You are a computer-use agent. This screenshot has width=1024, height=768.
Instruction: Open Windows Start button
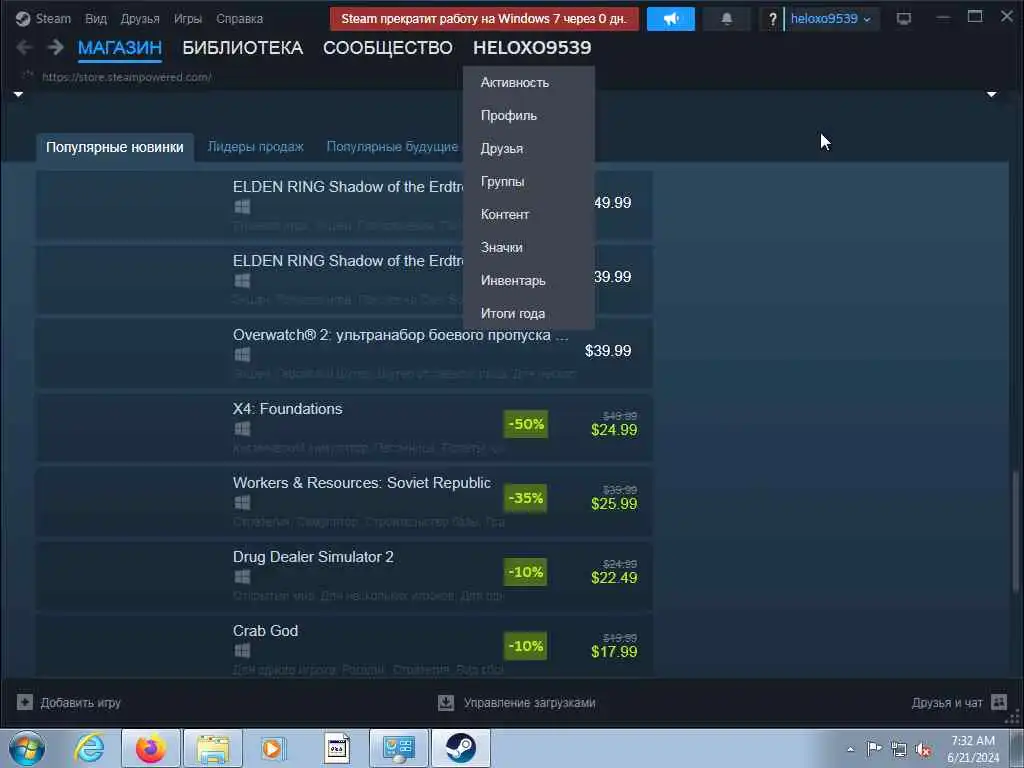point(27,748)
